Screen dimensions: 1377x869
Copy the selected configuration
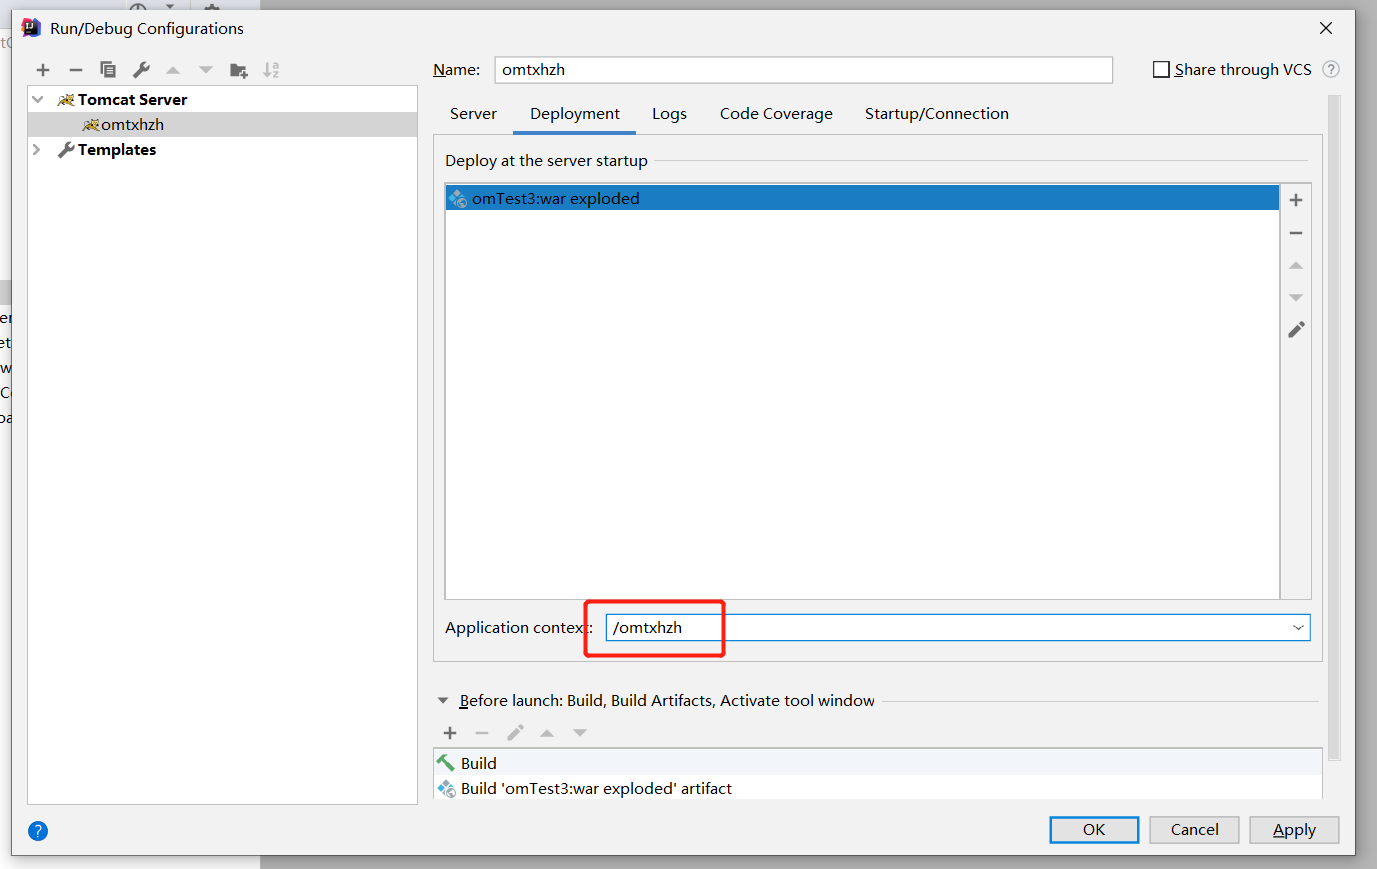coord(108,70)
